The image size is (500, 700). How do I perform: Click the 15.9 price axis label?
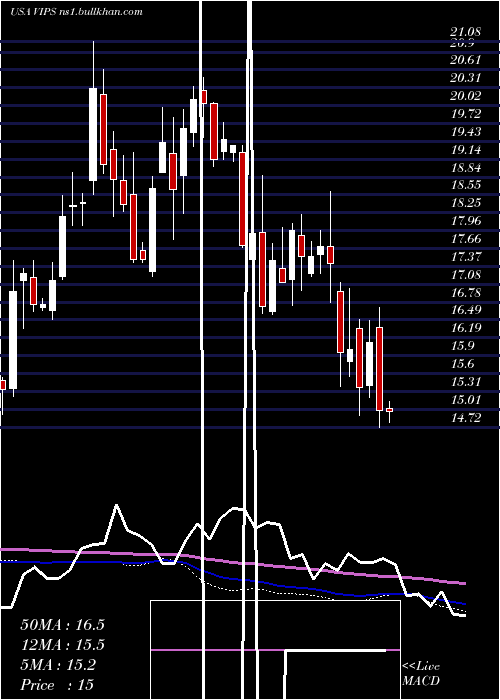coord(462,346)
